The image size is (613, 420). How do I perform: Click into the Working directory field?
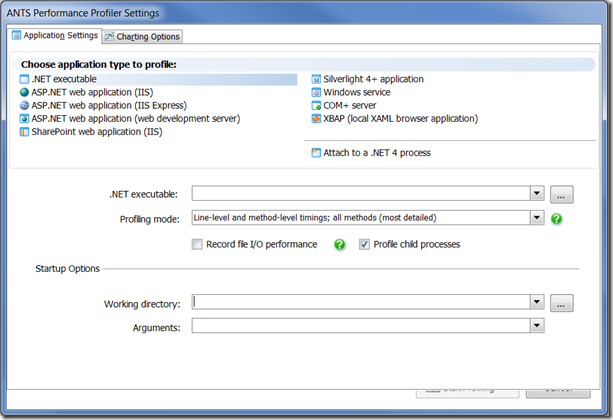pos(361,302)
